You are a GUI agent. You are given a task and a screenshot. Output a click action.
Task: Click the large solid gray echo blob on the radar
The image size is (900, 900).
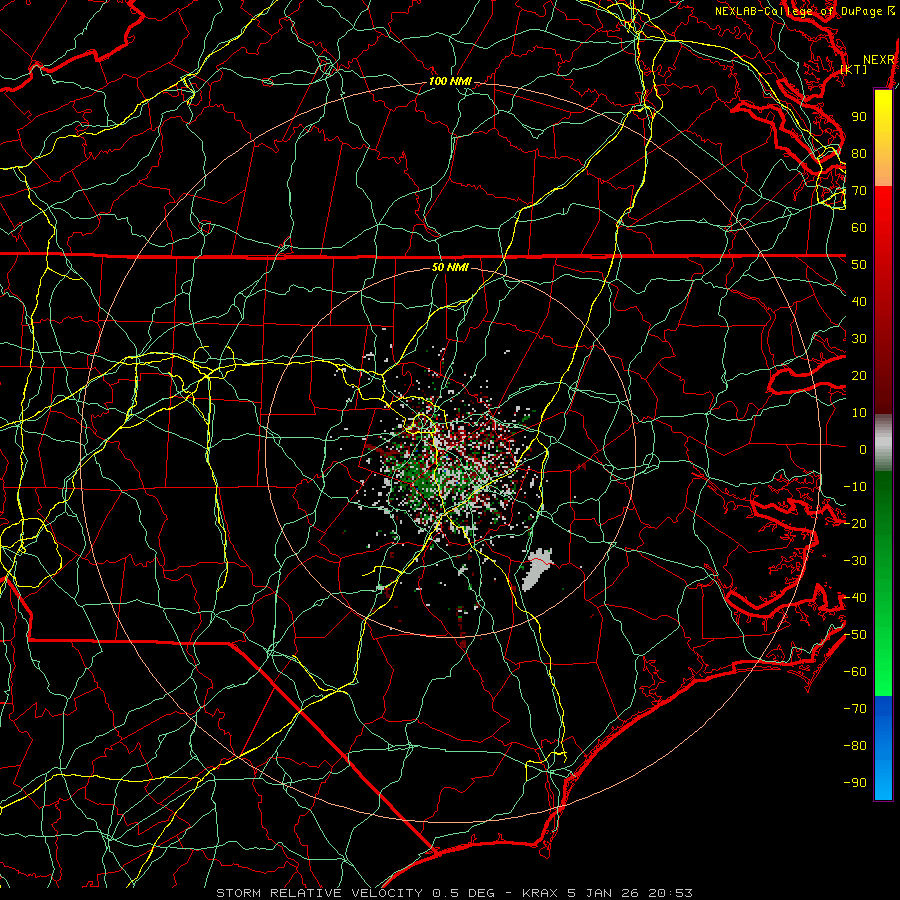537,568
